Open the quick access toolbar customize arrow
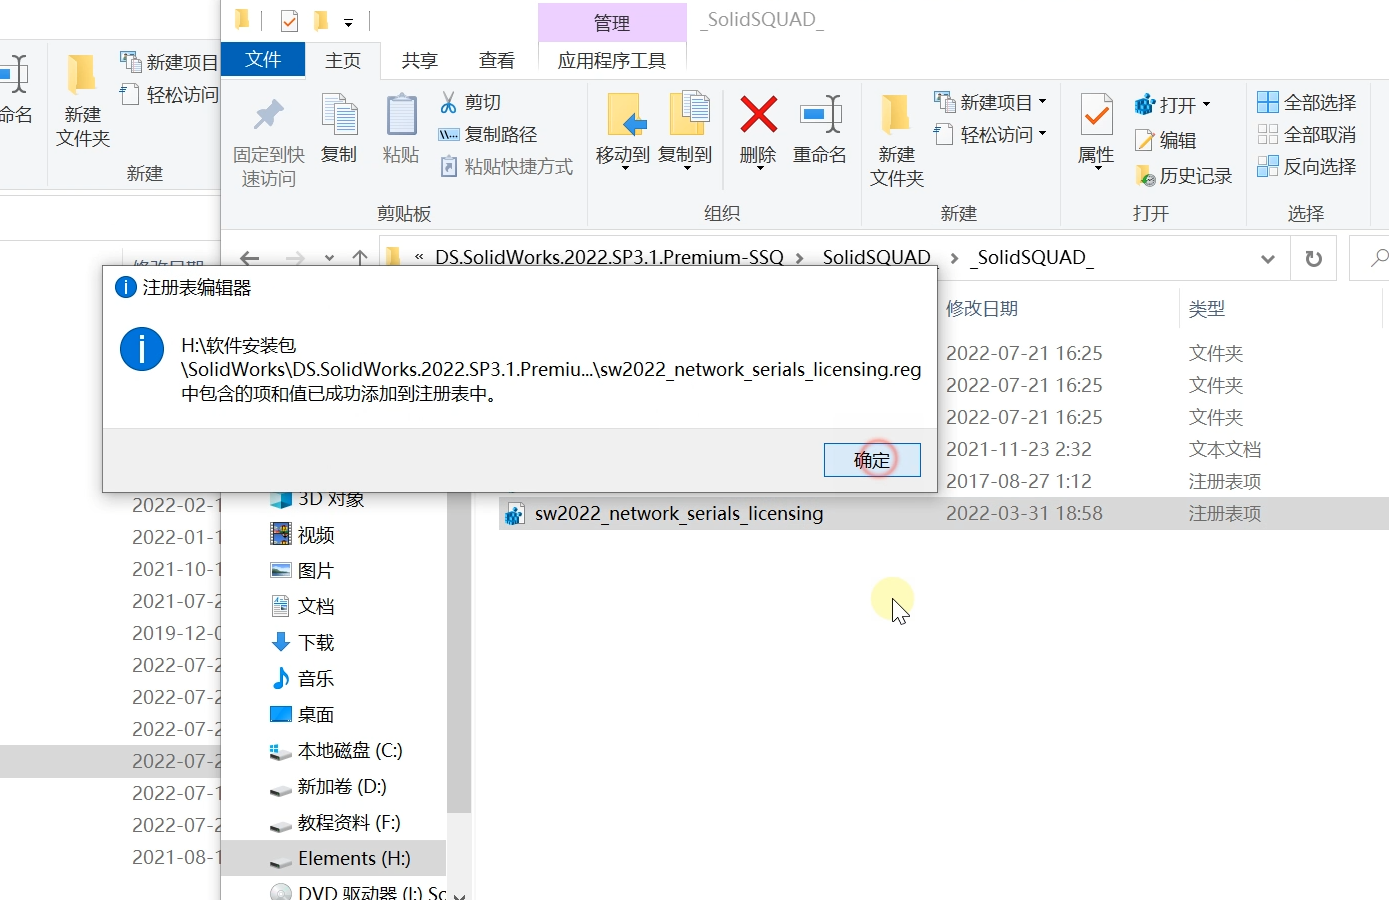 [348, 22]
